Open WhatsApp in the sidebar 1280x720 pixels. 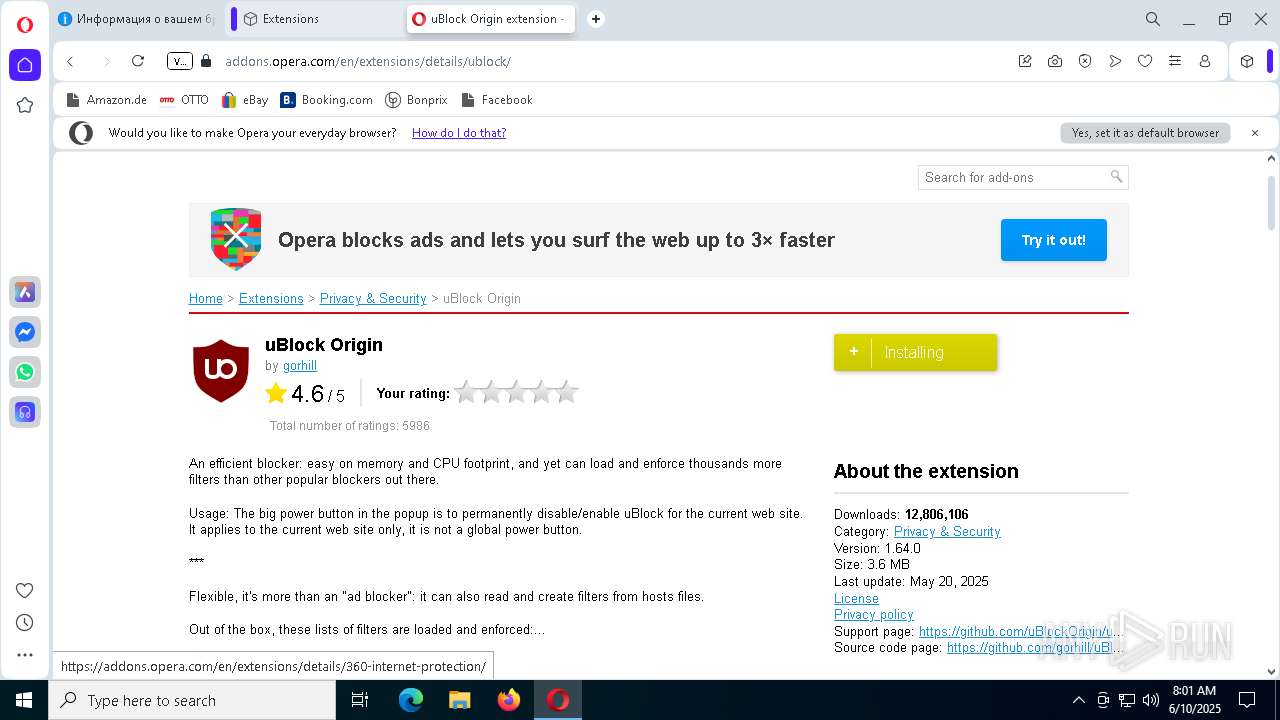(x=25, y=372)
